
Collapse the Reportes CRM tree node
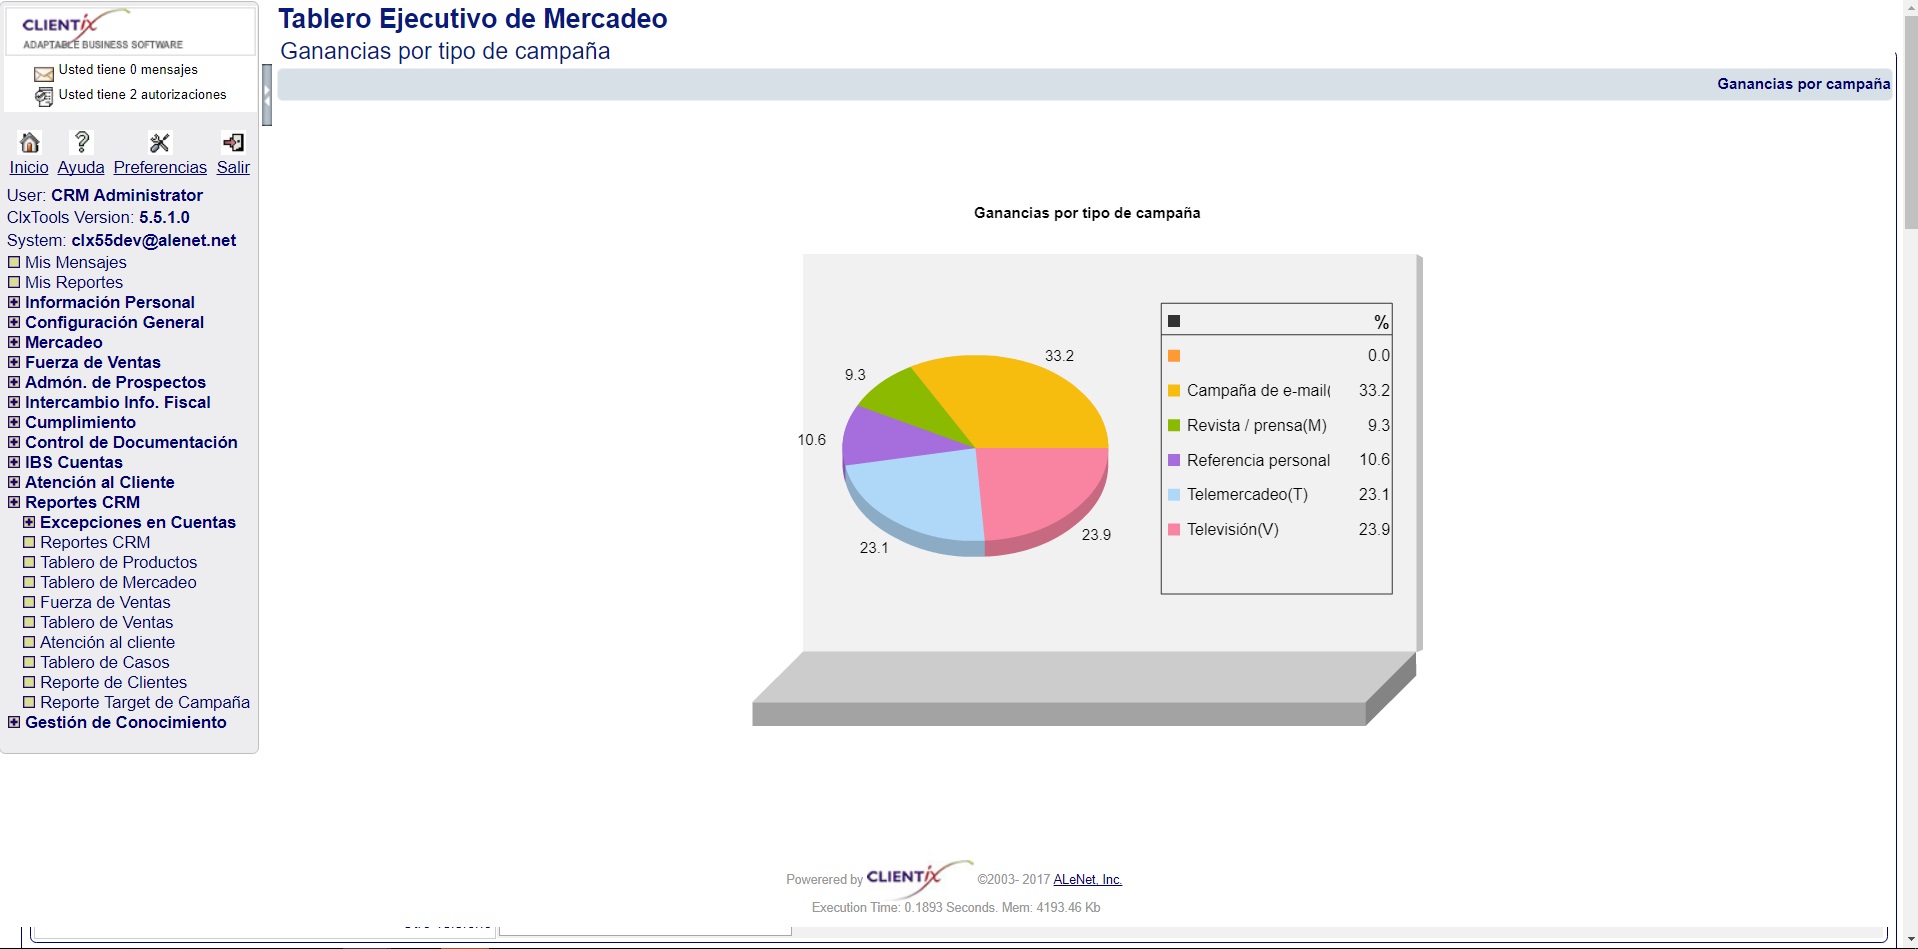tap(14, 502)
